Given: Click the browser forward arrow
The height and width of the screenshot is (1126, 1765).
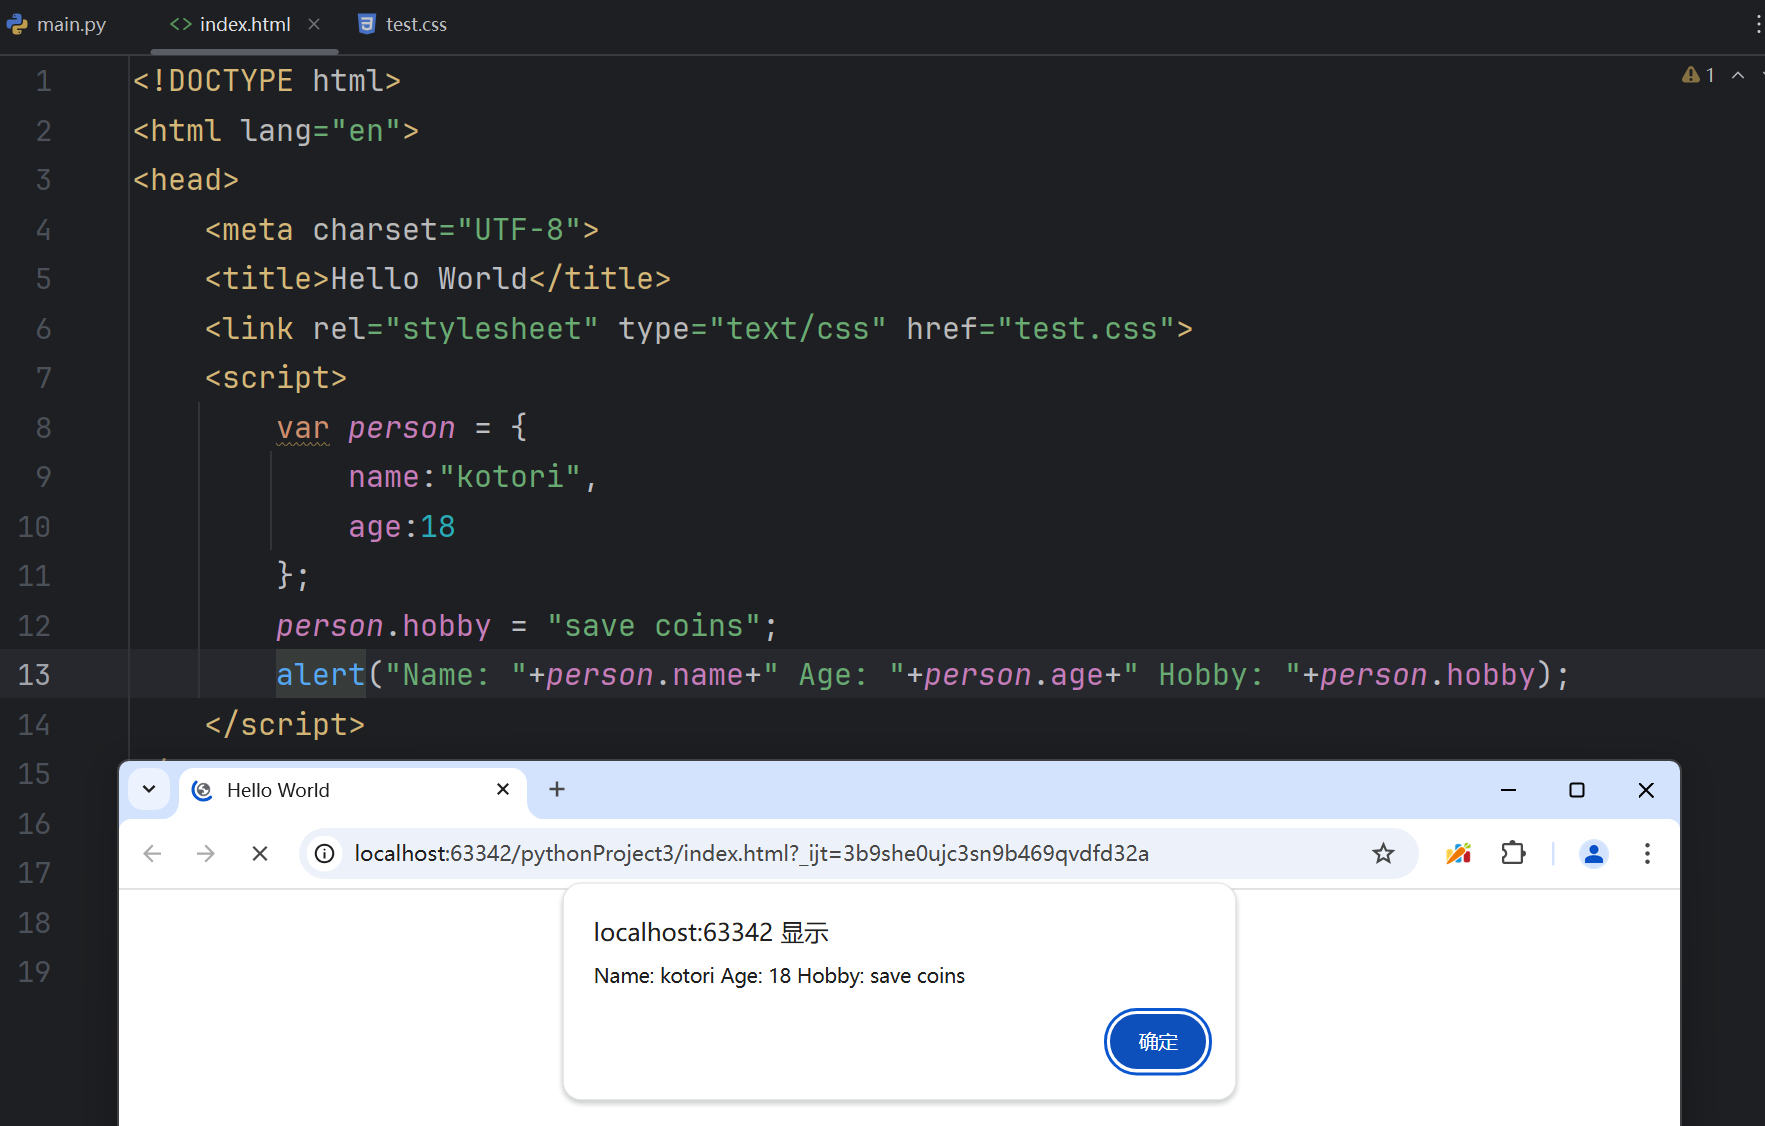Looking at the screenshot, I should coord(206,853).
